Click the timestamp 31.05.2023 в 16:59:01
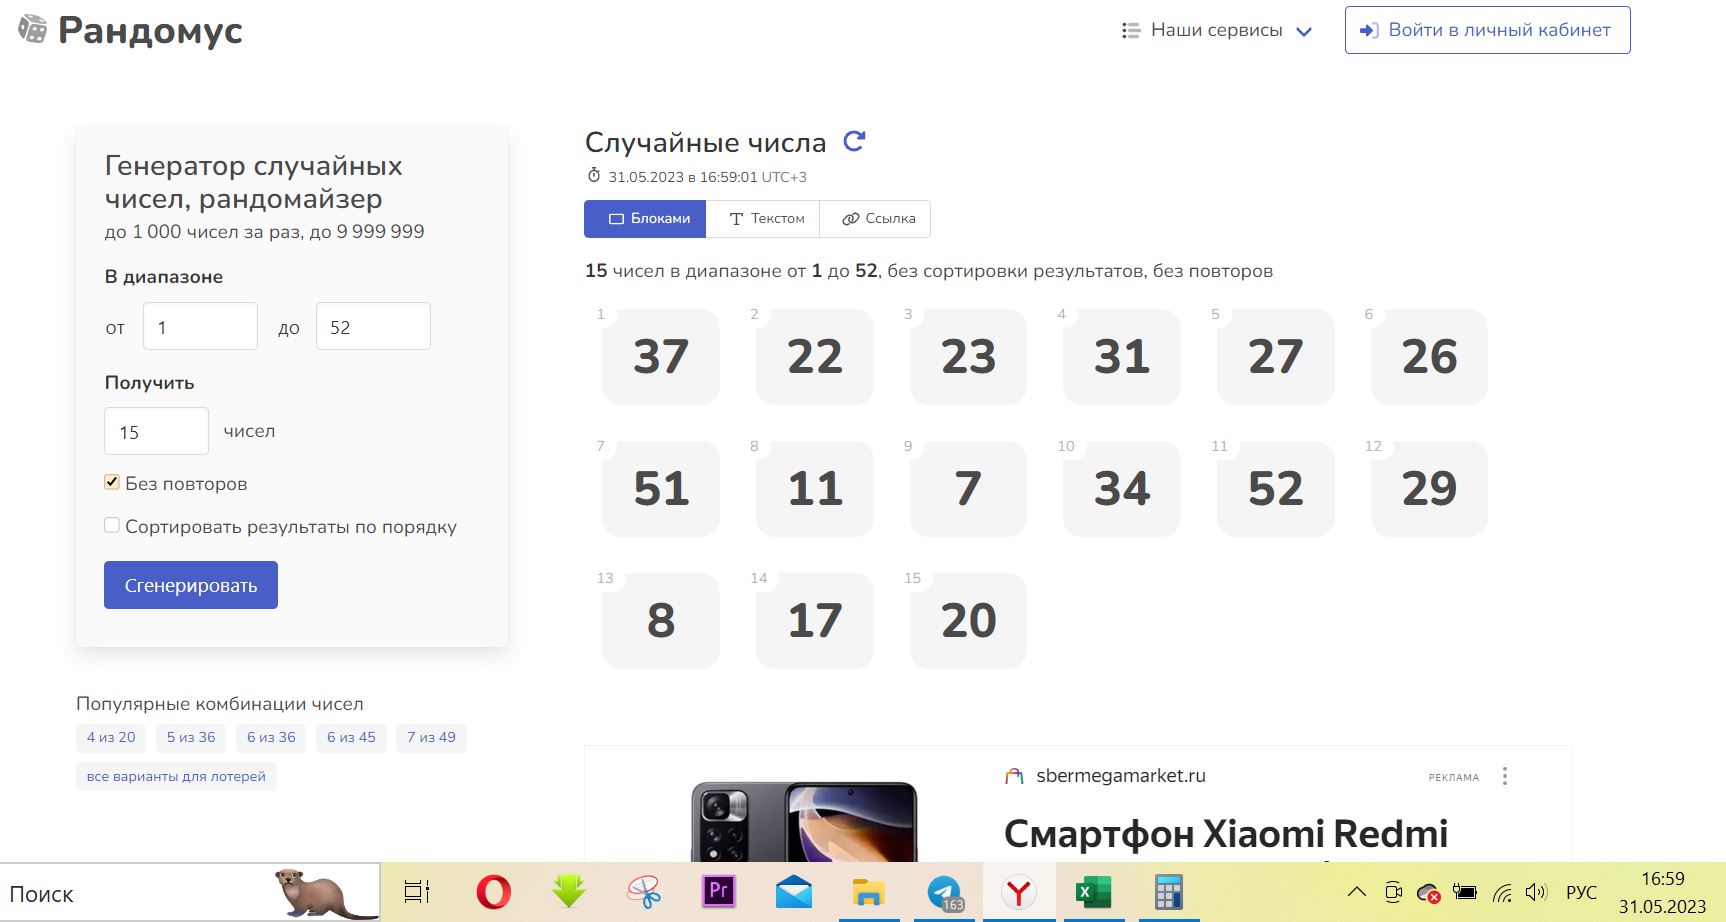1726x922 pixels. (683, 177)
